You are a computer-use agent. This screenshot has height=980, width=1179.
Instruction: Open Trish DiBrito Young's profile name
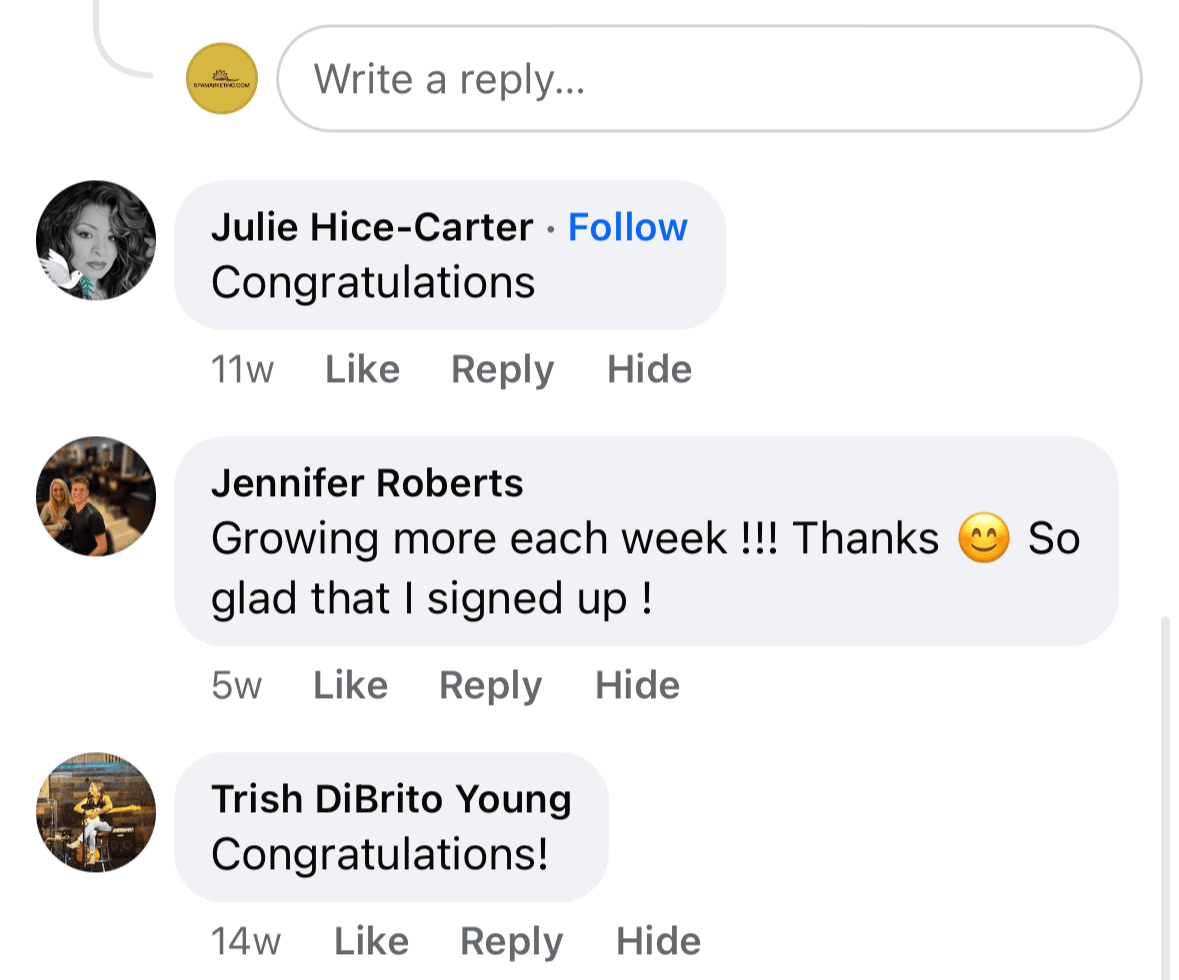(391, 799)
